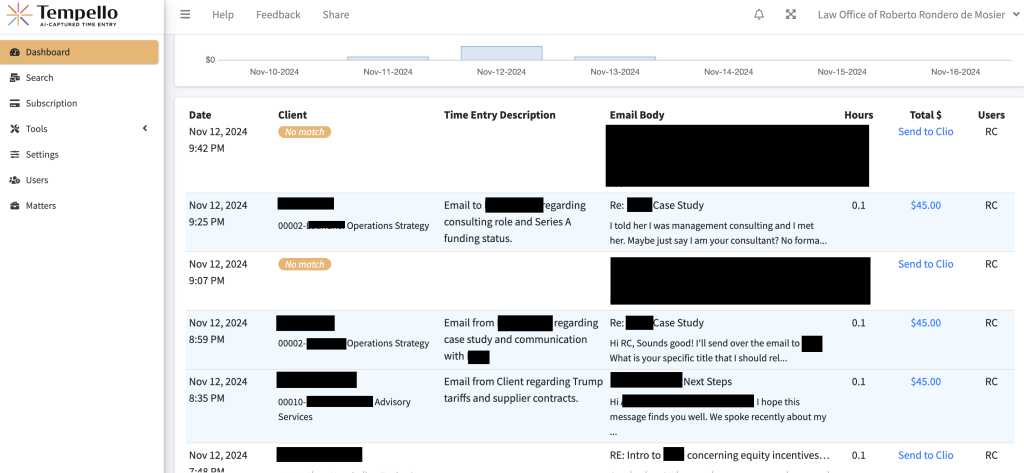Open the Help menu item
The image size is (1024, 473).
(223, 15)
